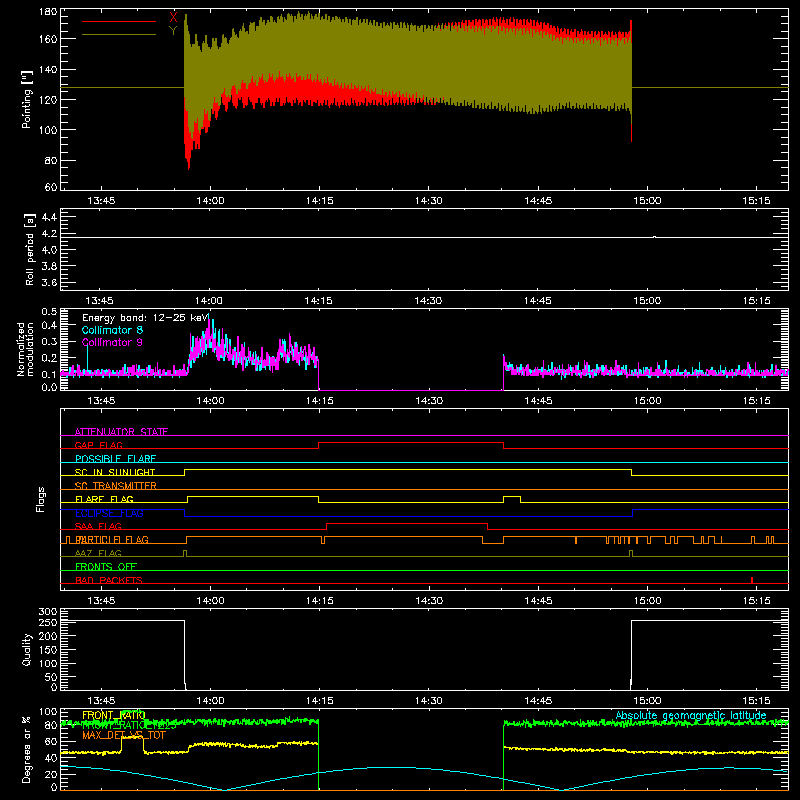Click the 14:30 time label under Roll period plot
Screen dimensions: 800x800
tap(428, 301)
